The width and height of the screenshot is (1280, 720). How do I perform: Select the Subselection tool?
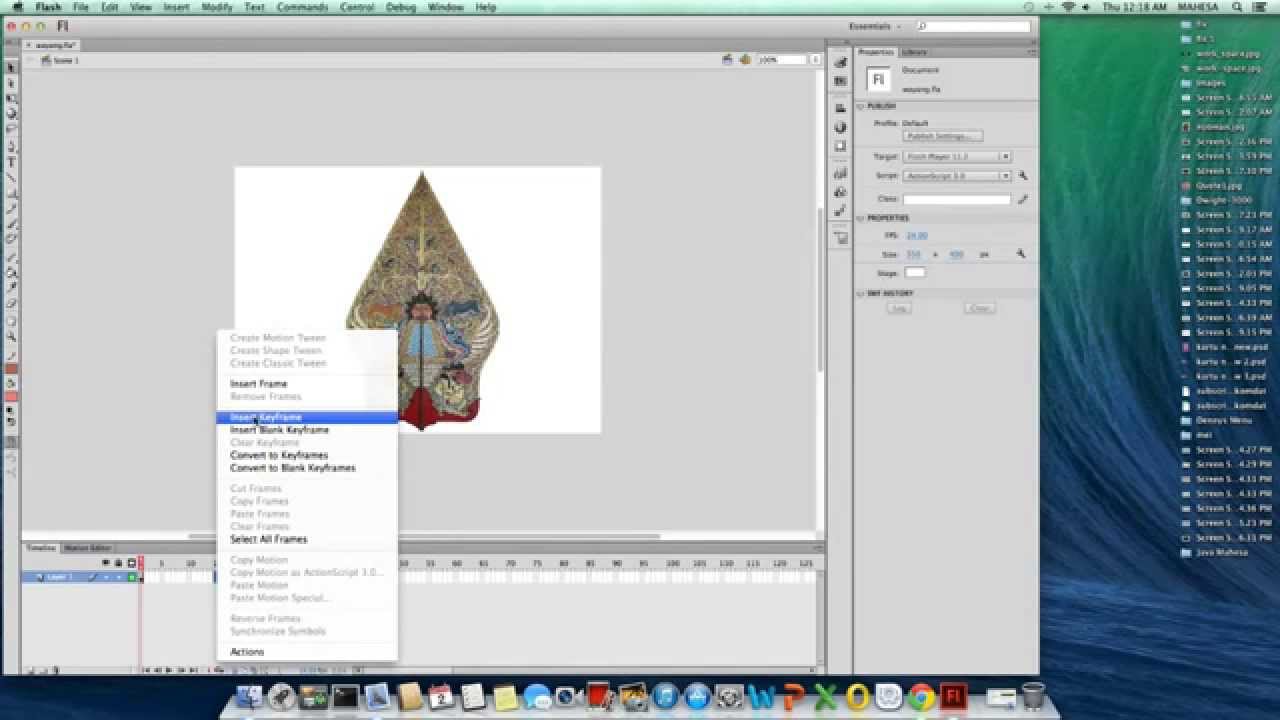[11, 83]
